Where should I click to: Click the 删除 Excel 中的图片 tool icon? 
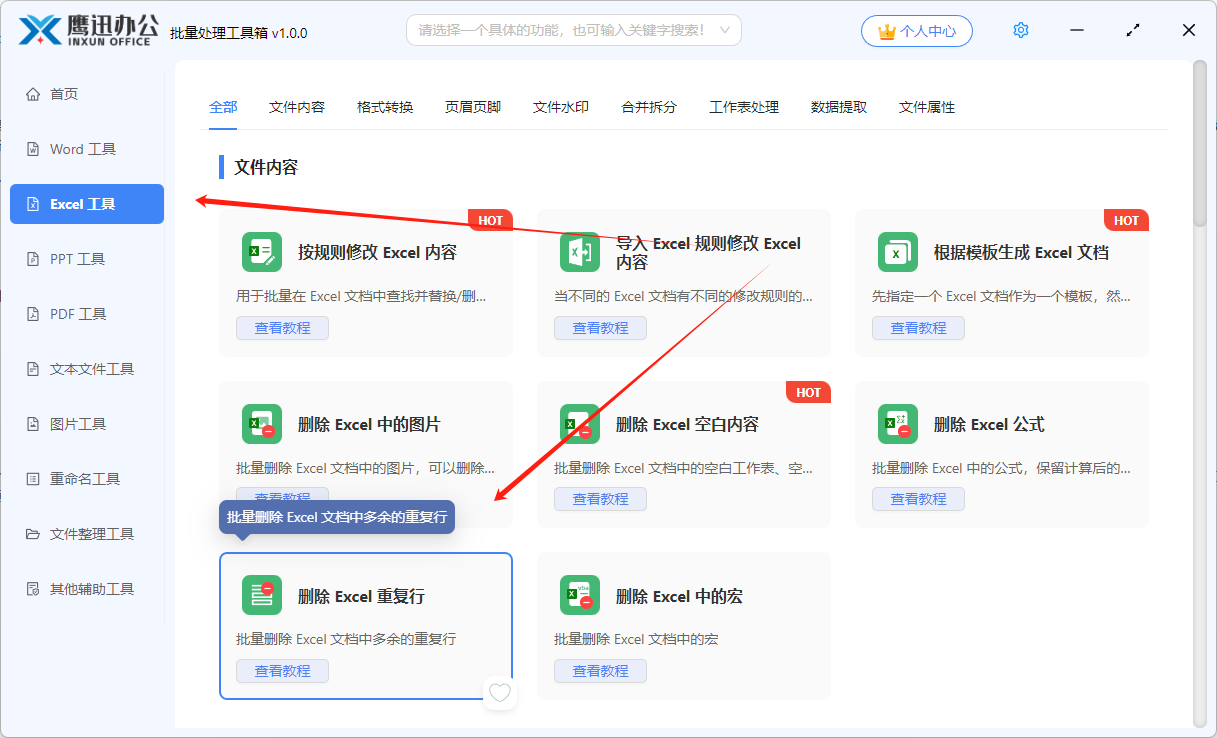click(261, 424)
